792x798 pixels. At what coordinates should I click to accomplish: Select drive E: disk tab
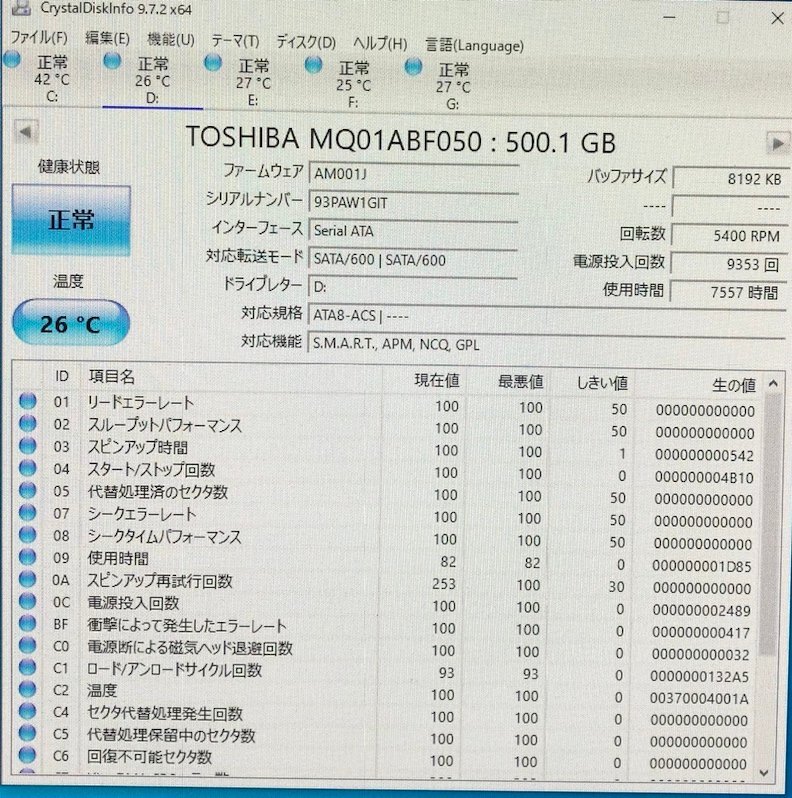(x=253, y=82)
